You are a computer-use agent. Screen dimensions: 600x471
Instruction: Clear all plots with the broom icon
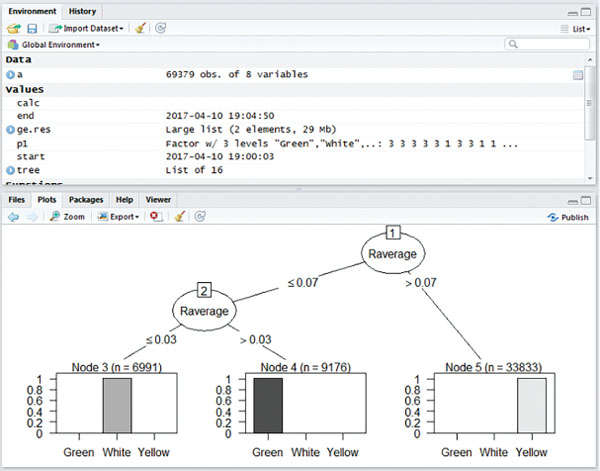coord(180,216)
